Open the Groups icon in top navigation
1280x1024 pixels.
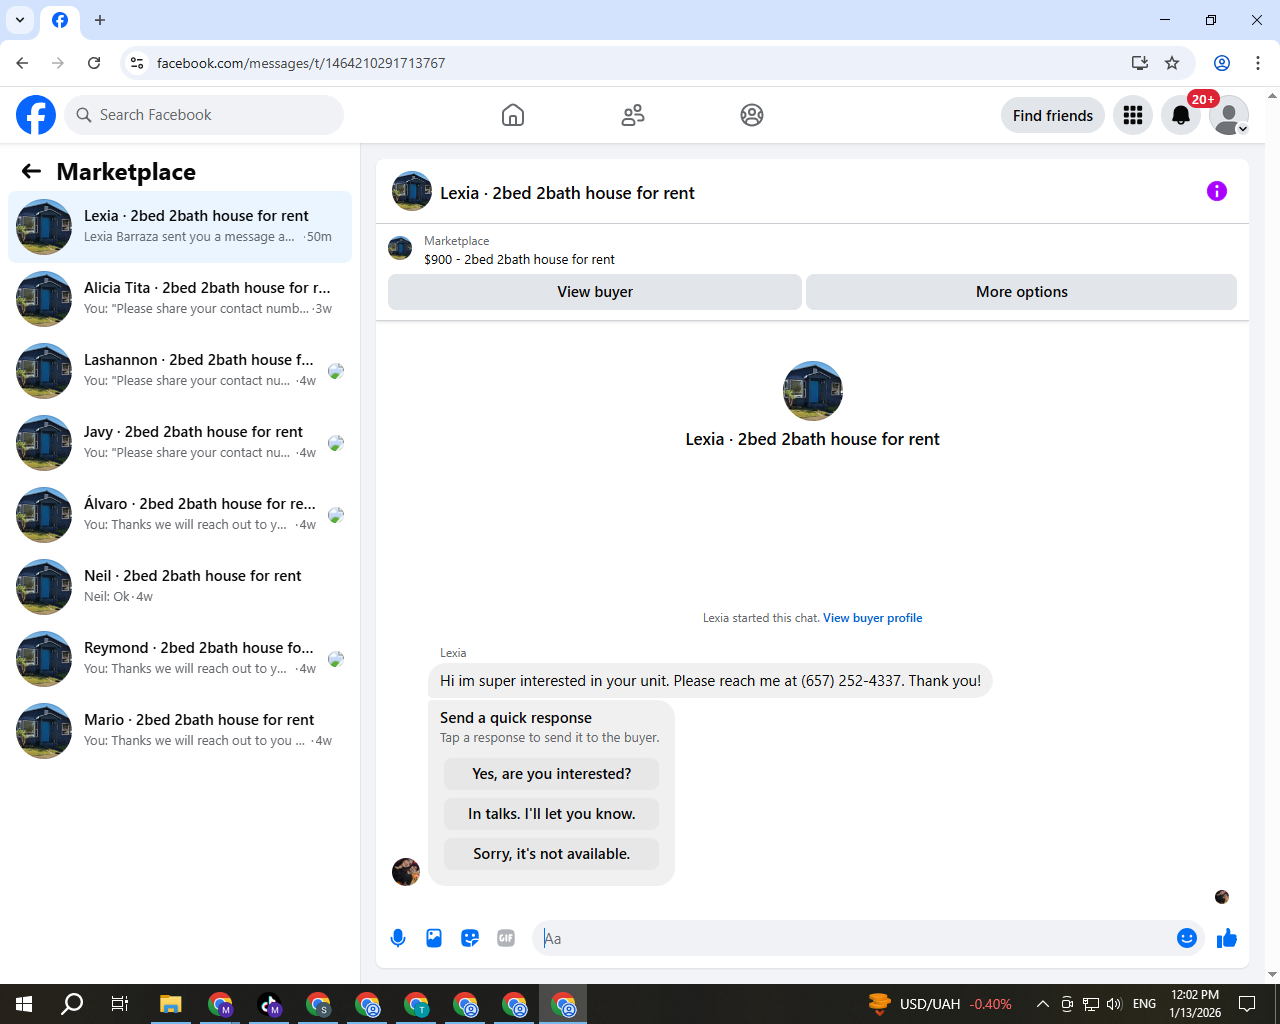[x=752, y=115]
